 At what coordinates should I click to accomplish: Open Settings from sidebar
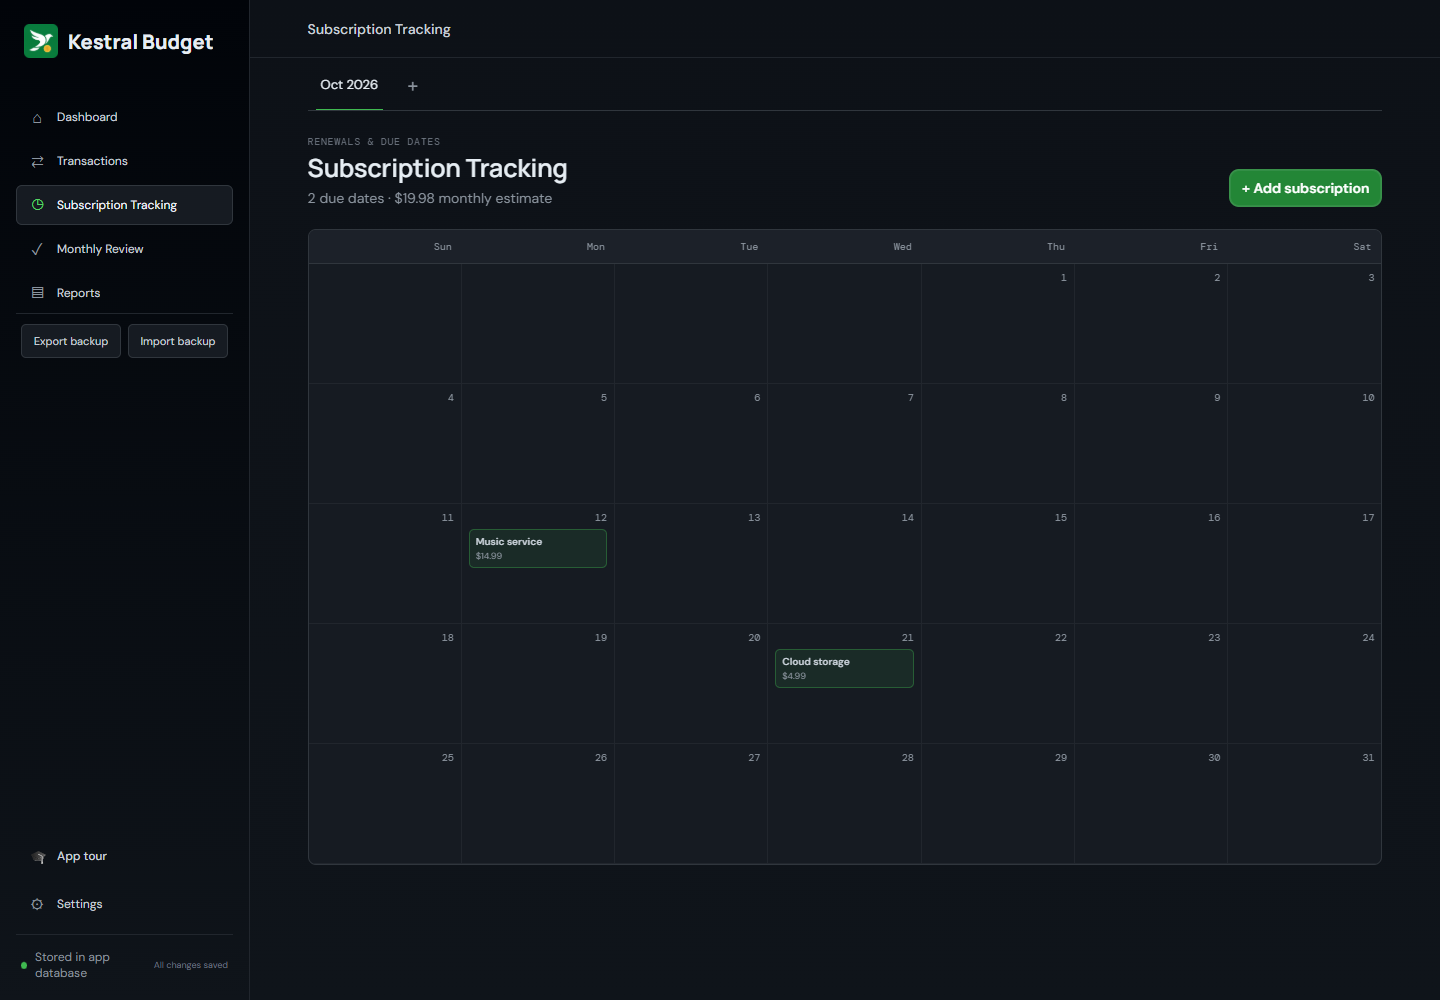coord(124,904)
